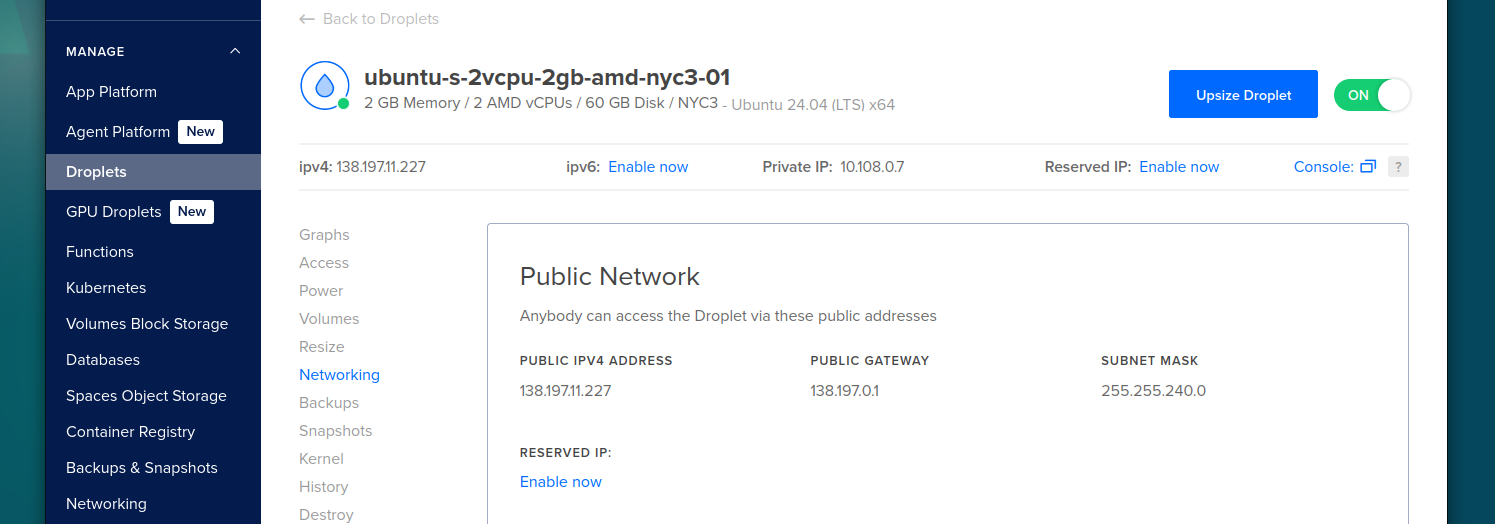
Task: Open Backups & Snapshots in sidebar
Action: point(142,468)
